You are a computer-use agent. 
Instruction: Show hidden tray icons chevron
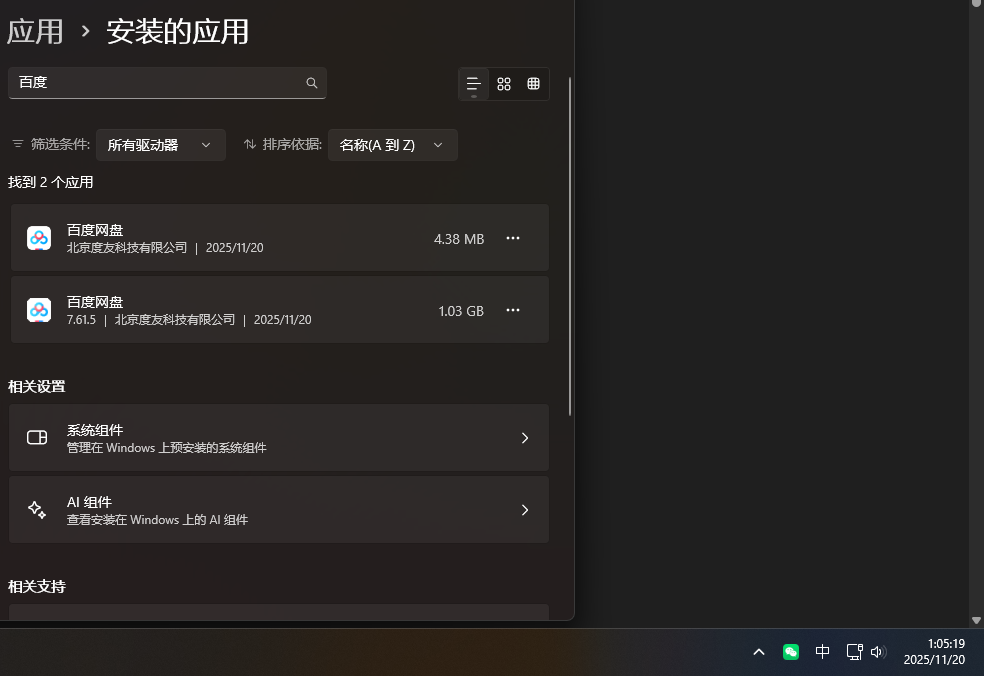(759, 652)
